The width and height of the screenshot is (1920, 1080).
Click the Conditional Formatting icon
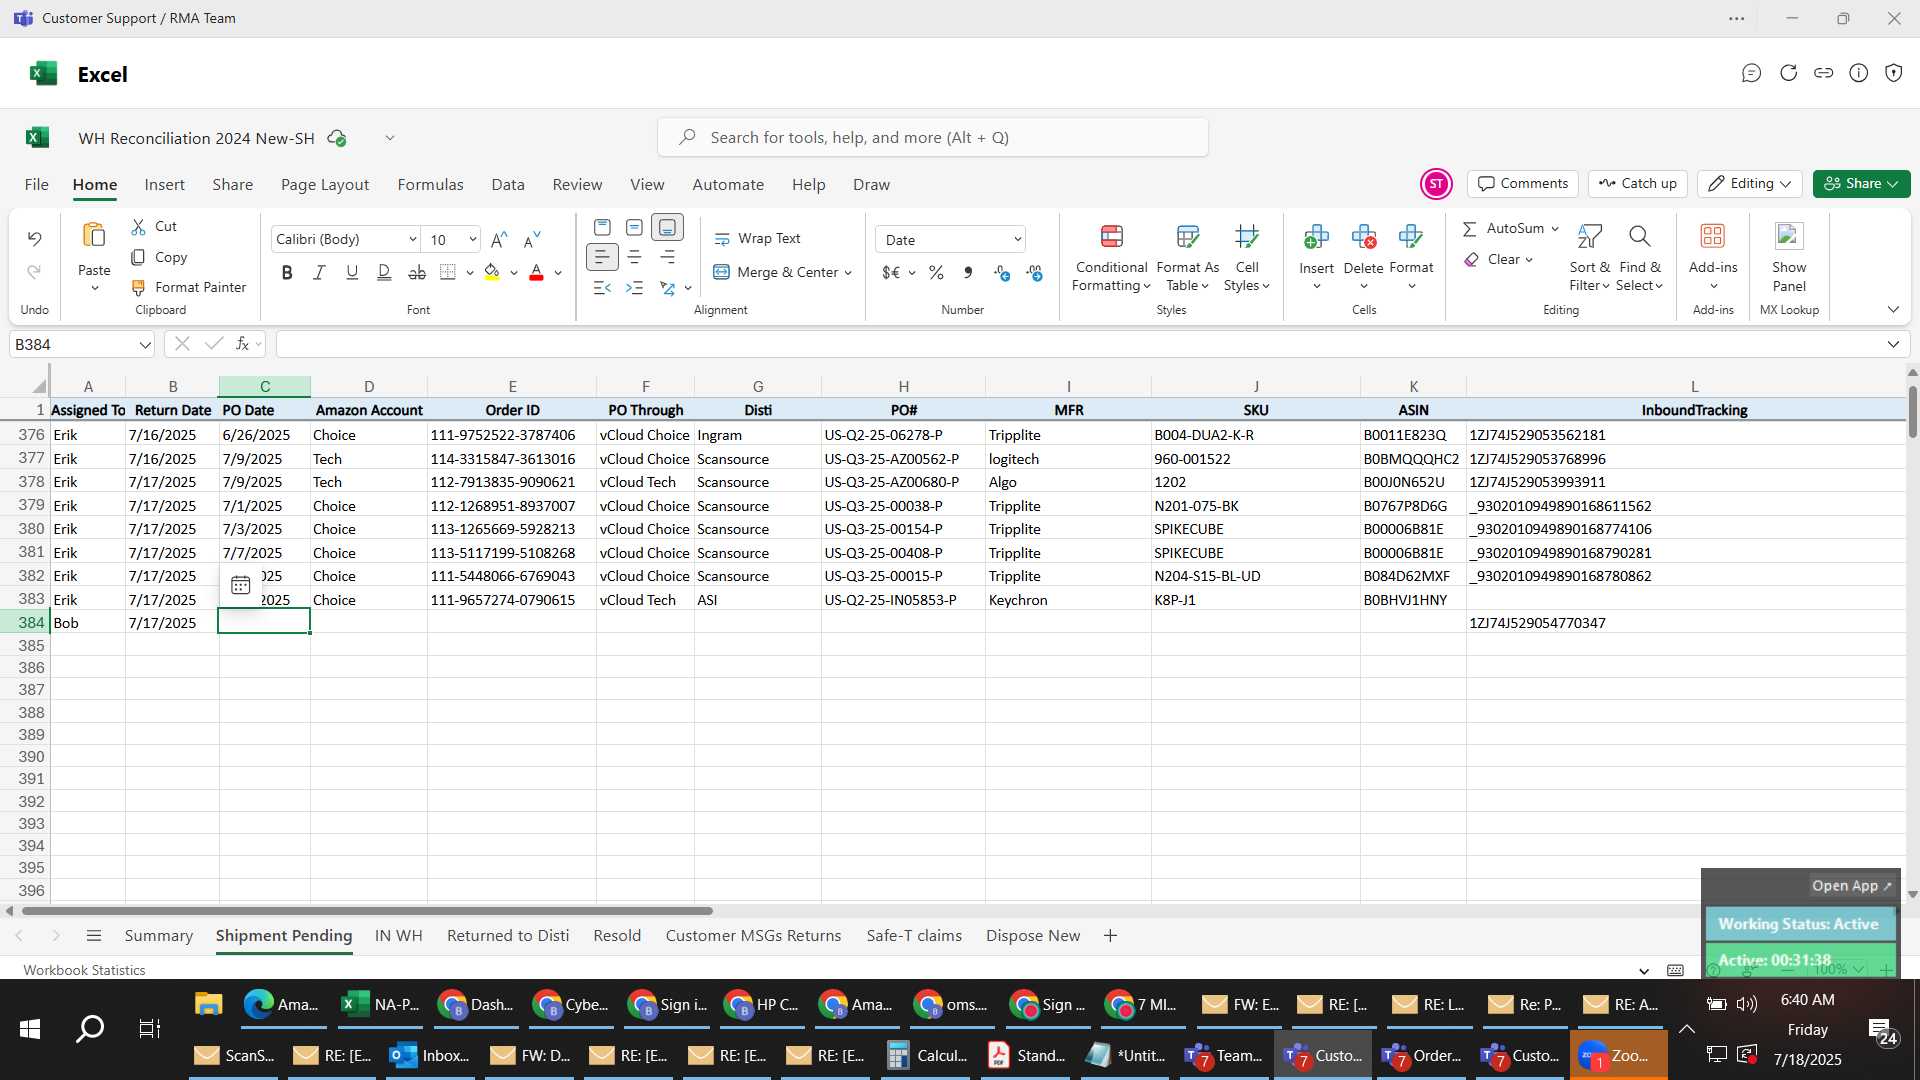pyautogui.click(x=1111, y=236)
